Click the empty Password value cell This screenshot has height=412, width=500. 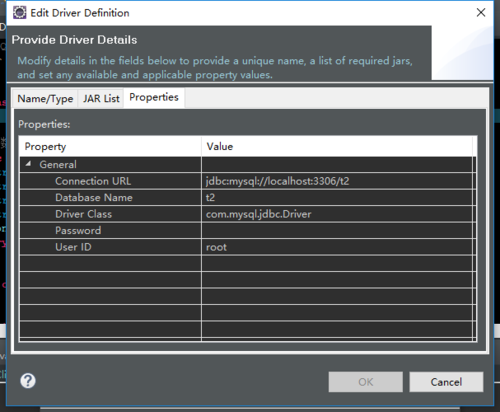(337, 230)
